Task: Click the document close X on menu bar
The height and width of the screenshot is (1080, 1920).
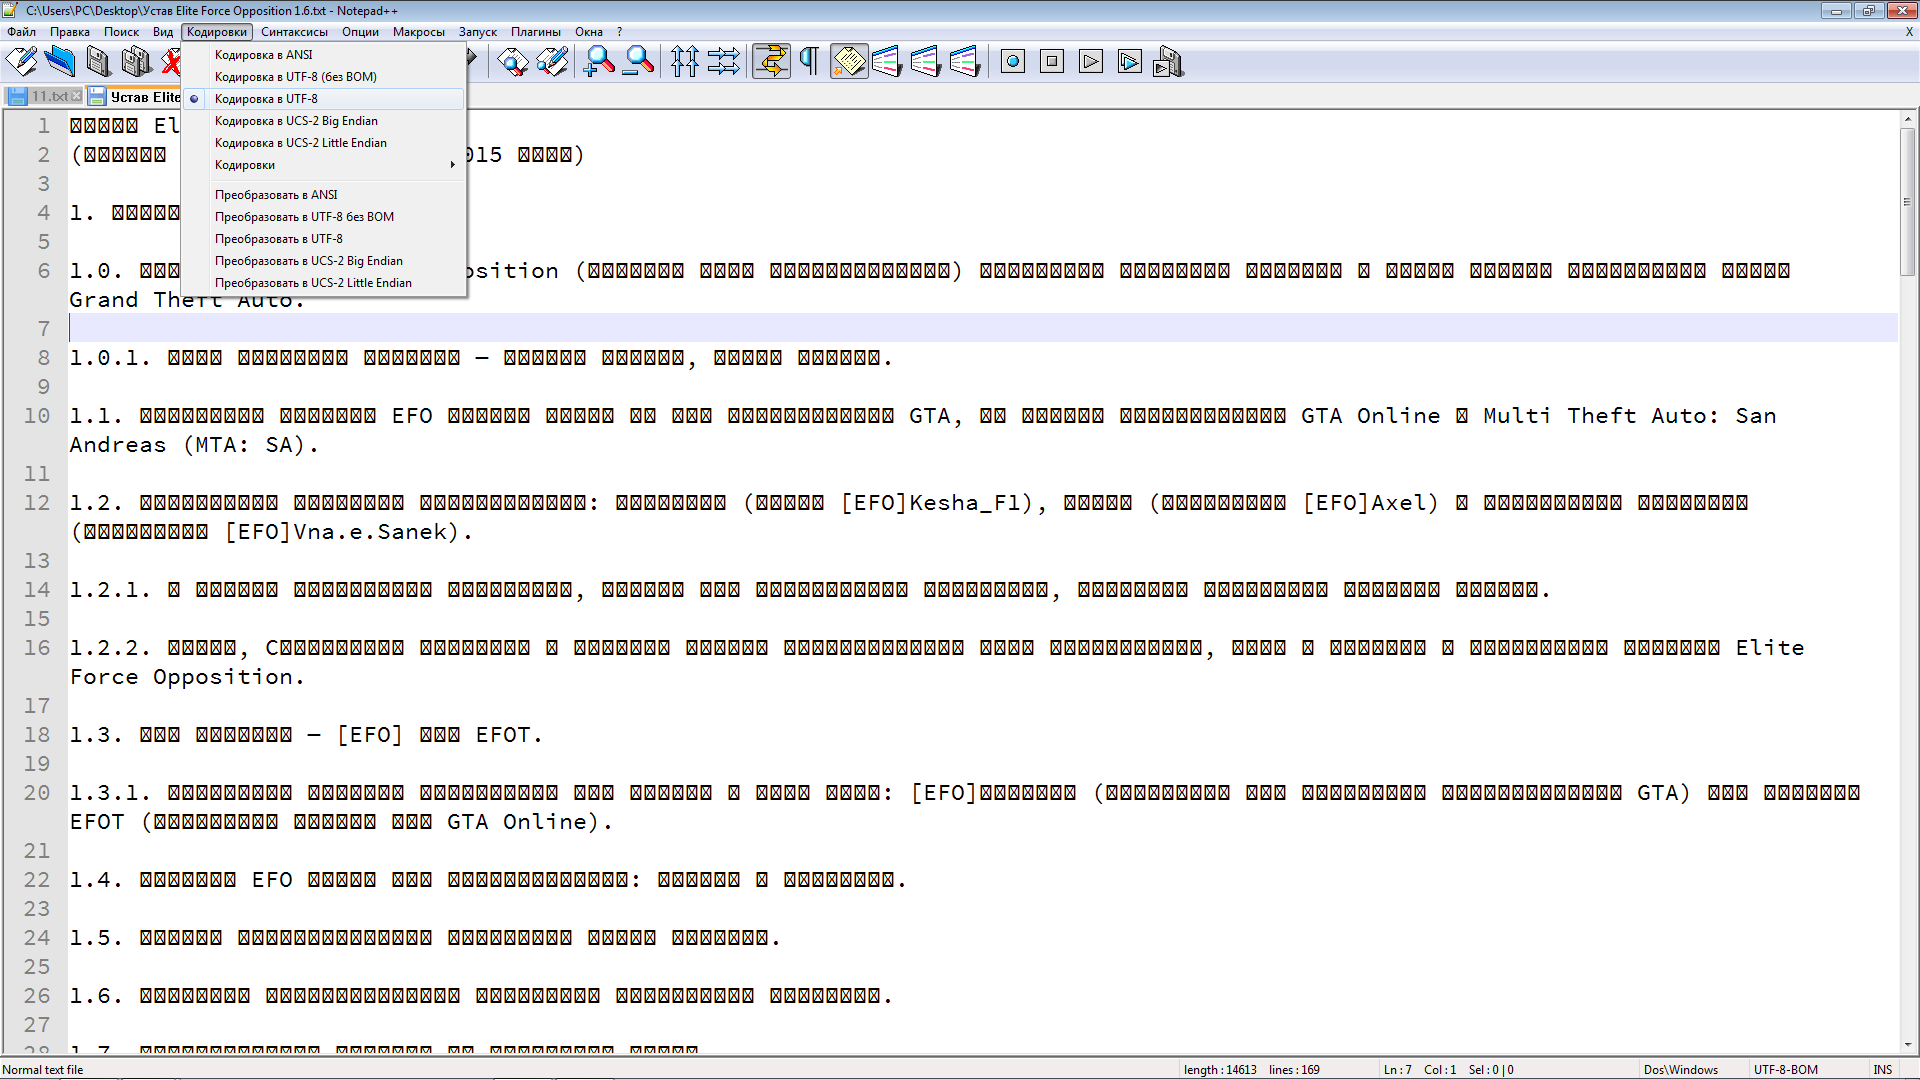Action: tap(1909, 32)
